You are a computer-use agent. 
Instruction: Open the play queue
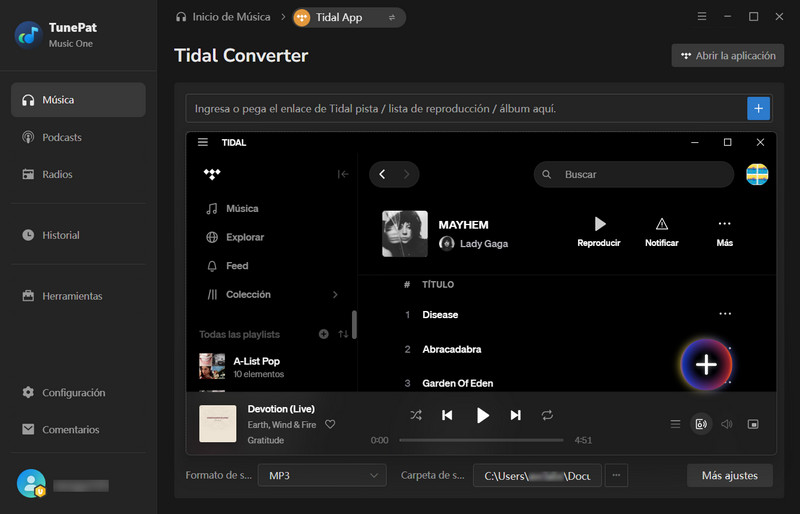(675, 424)
